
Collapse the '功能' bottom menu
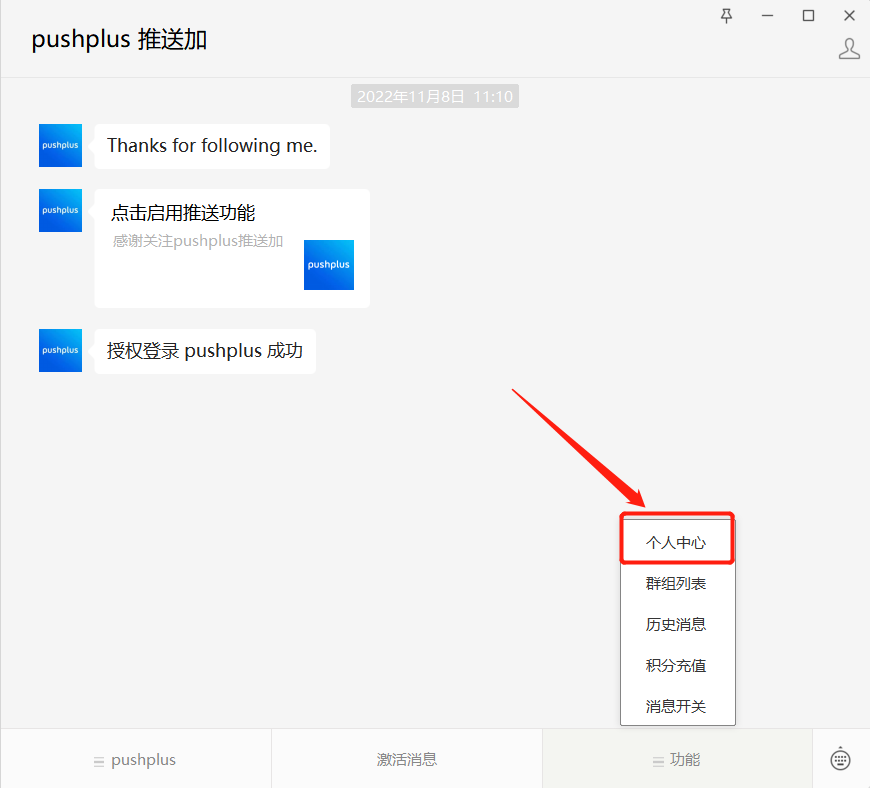click(677, 759)
